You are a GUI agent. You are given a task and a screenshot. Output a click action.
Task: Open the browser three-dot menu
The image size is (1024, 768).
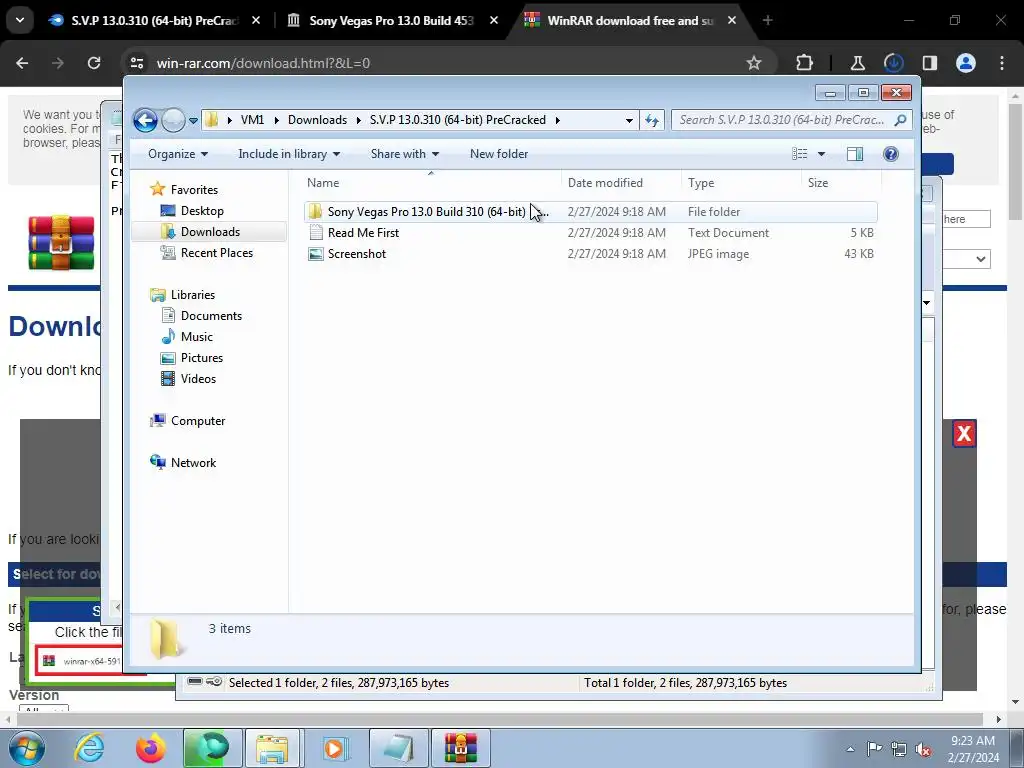pyautogui.click(x=1002, y=63)
